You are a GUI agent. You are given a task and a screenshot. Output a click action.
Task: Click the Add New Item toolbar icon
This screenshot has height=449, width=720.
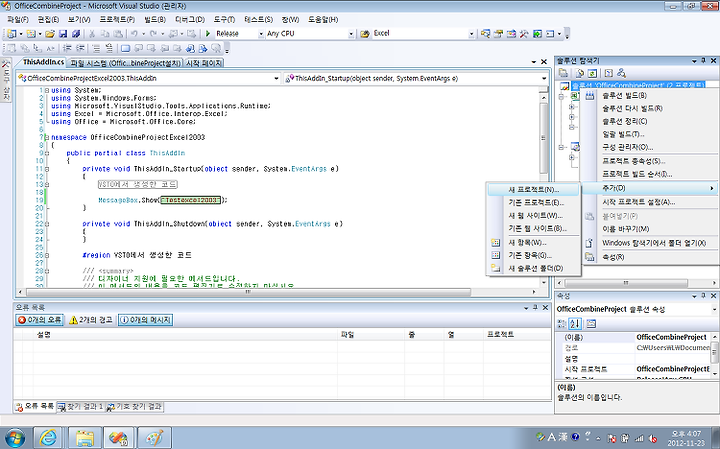click(x=31, y=34)
